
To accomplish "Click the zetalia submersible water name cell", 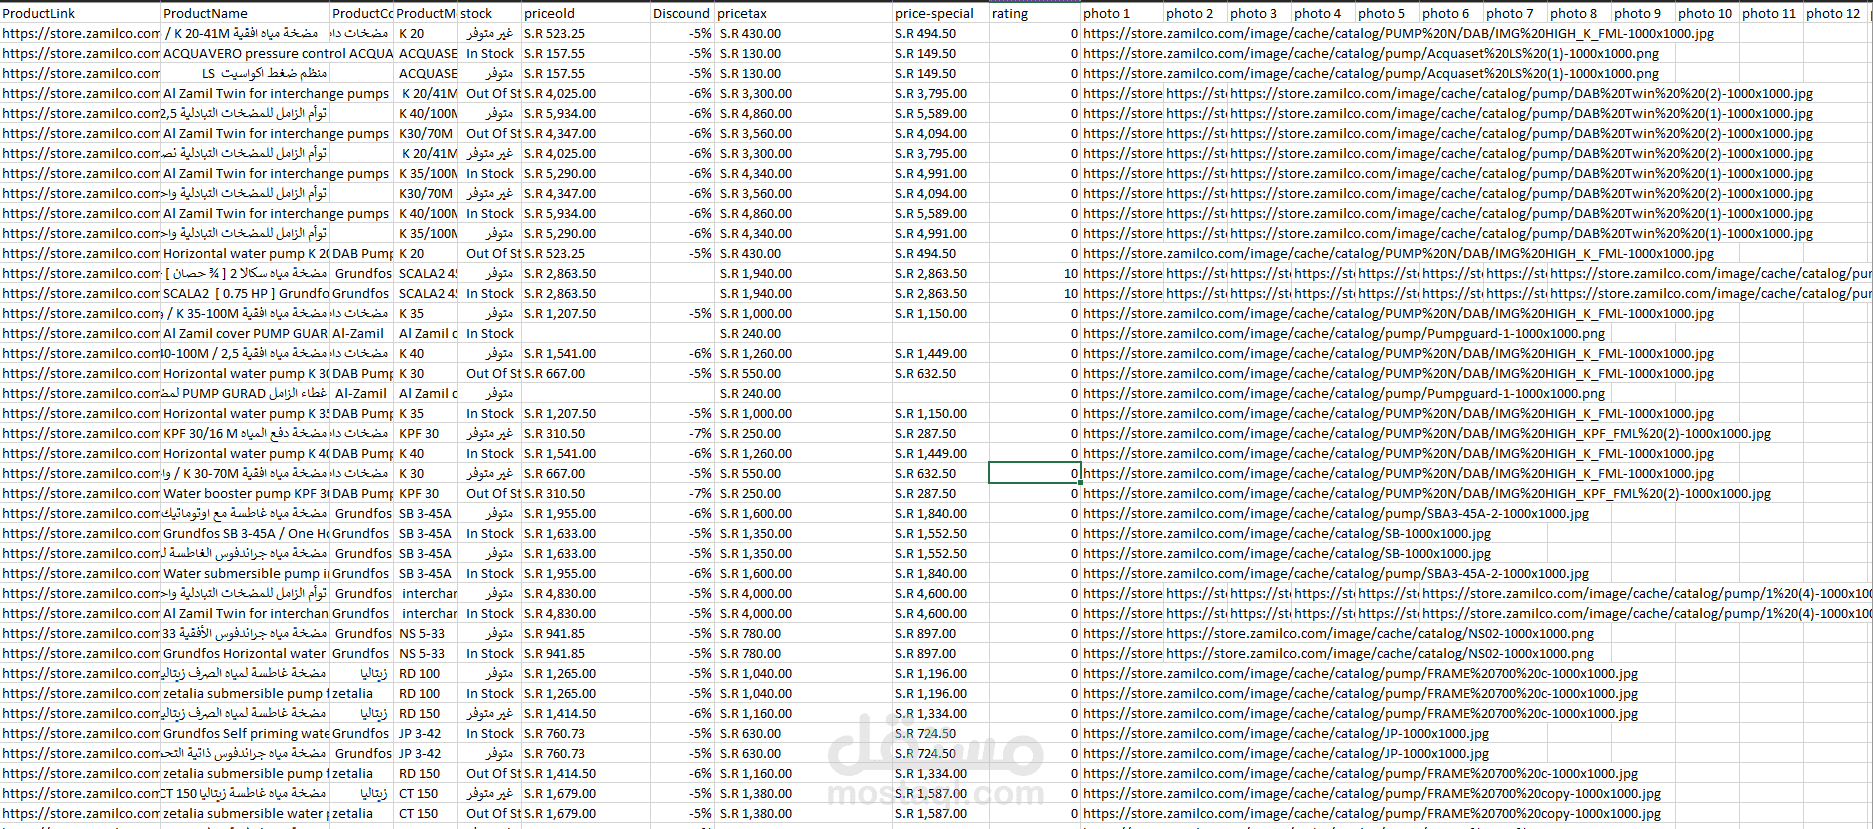I will pos(245,813).
